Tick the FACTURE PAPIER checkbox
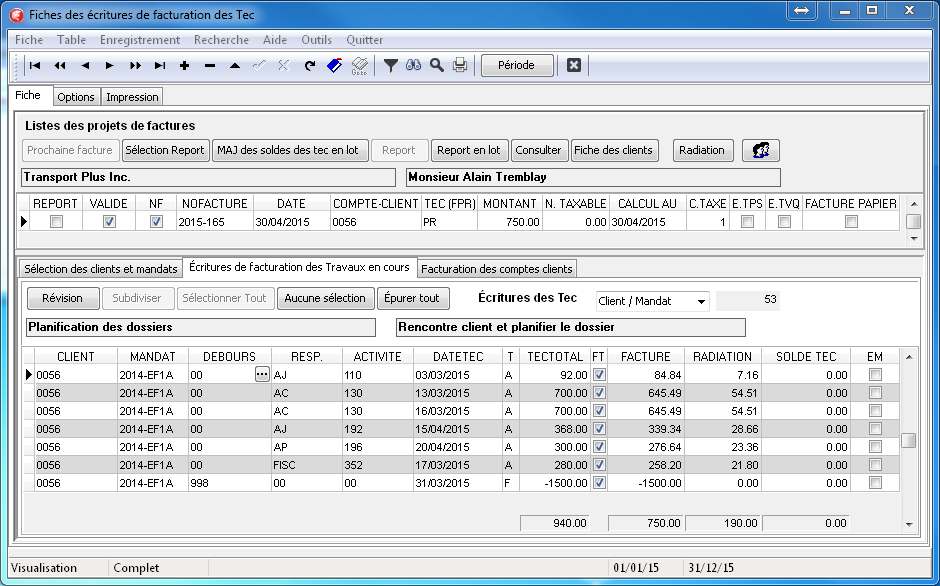The height and width of the screenshot is (586, 940). tap(851, 222)
